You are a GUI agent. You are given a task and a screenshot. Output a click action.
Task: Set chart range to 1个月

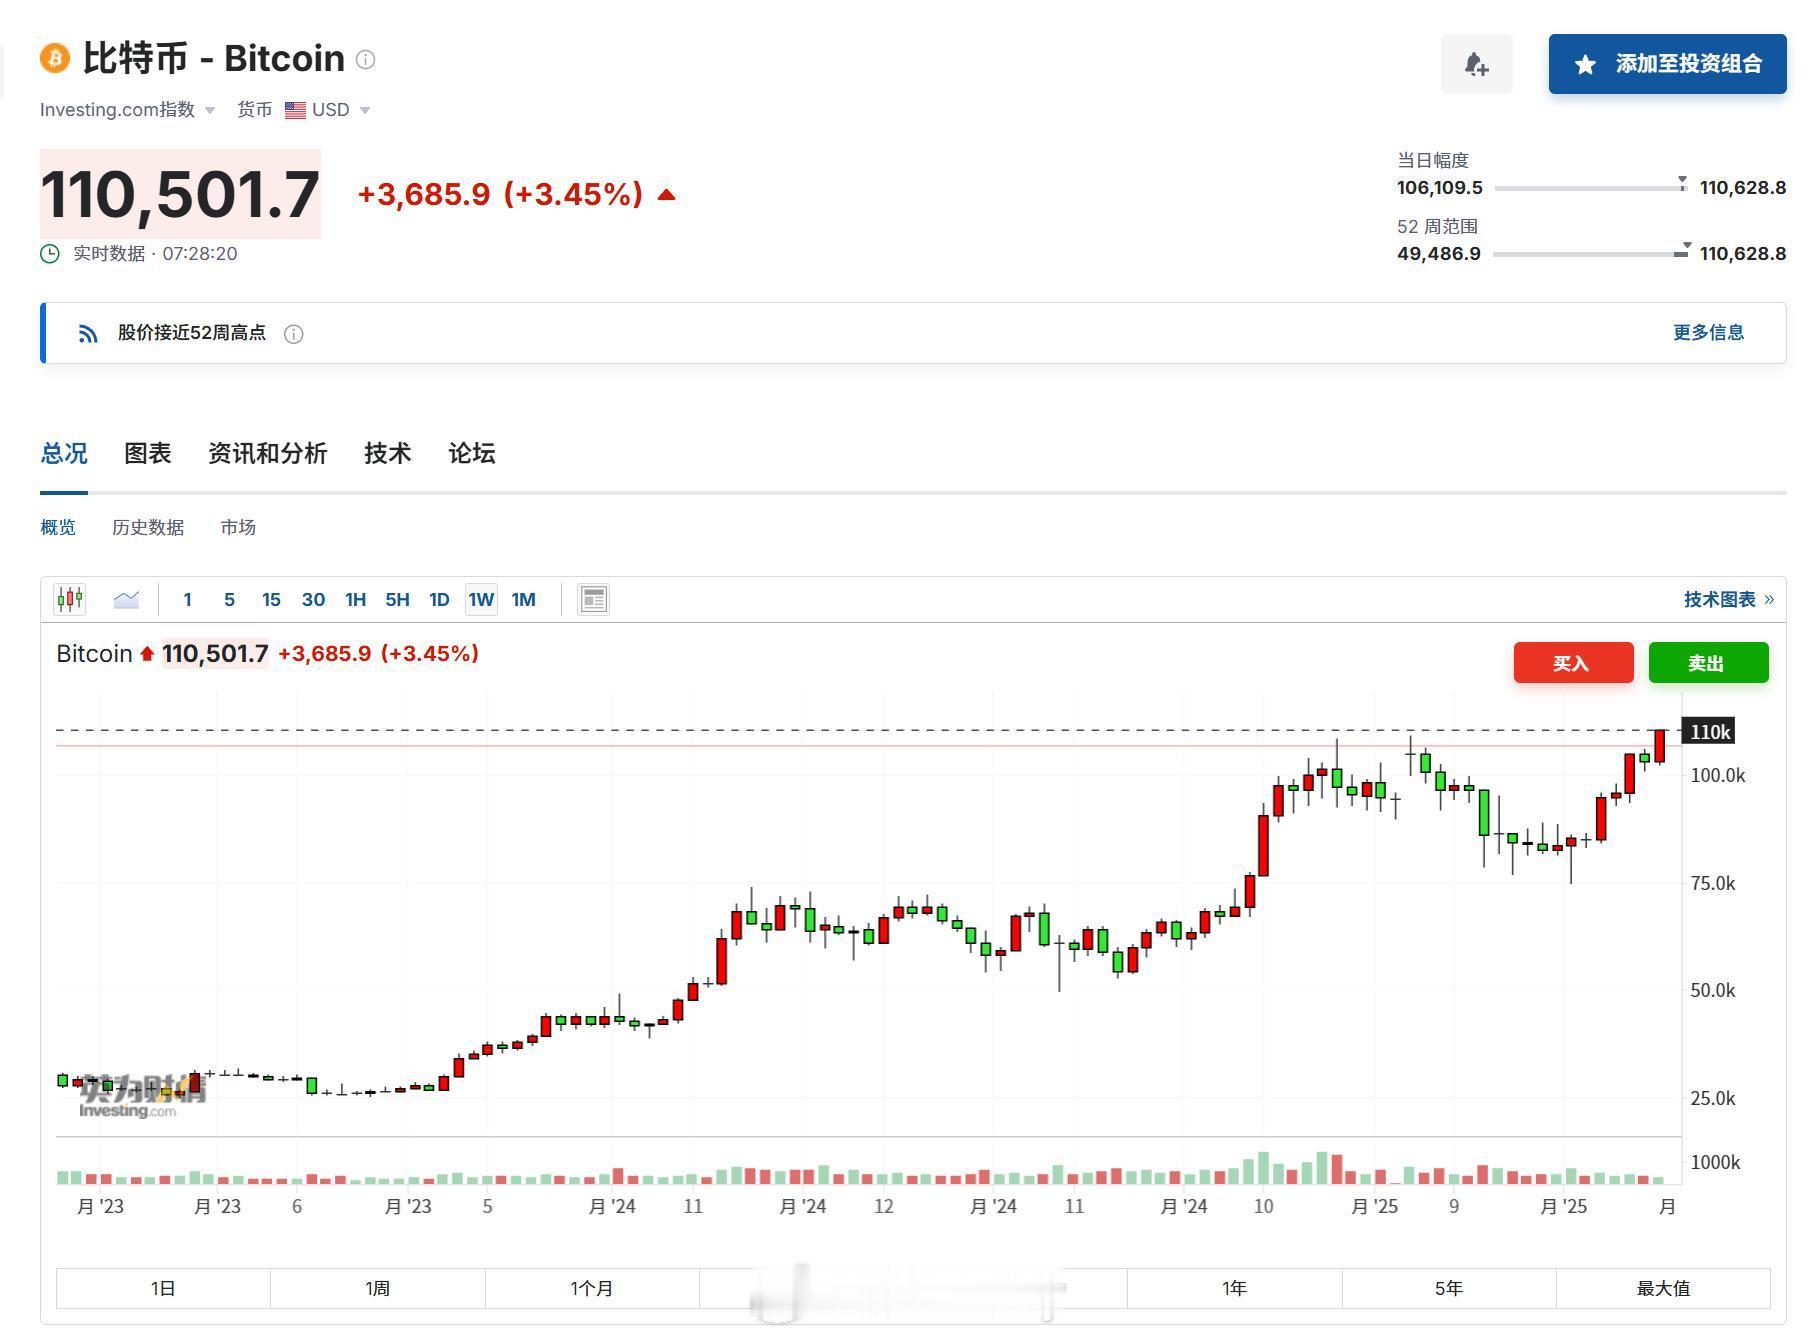point(592,1288)
